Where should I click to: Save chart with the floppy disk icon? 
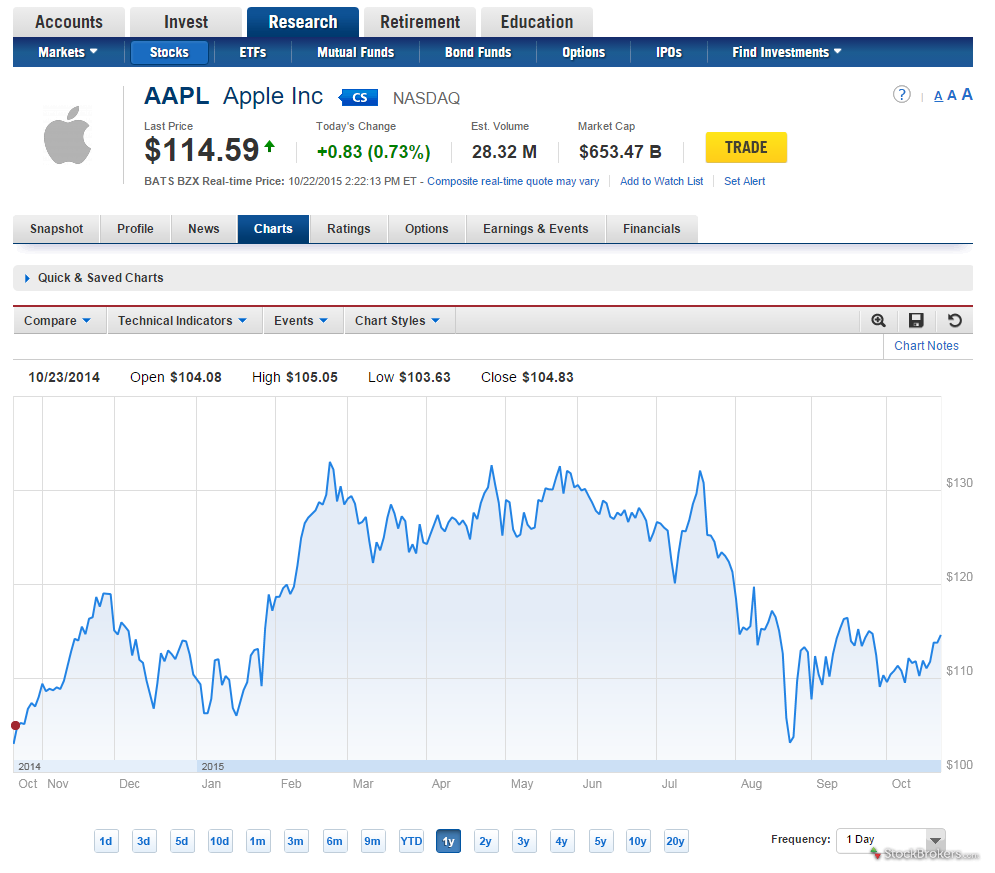tap(916, 320)
